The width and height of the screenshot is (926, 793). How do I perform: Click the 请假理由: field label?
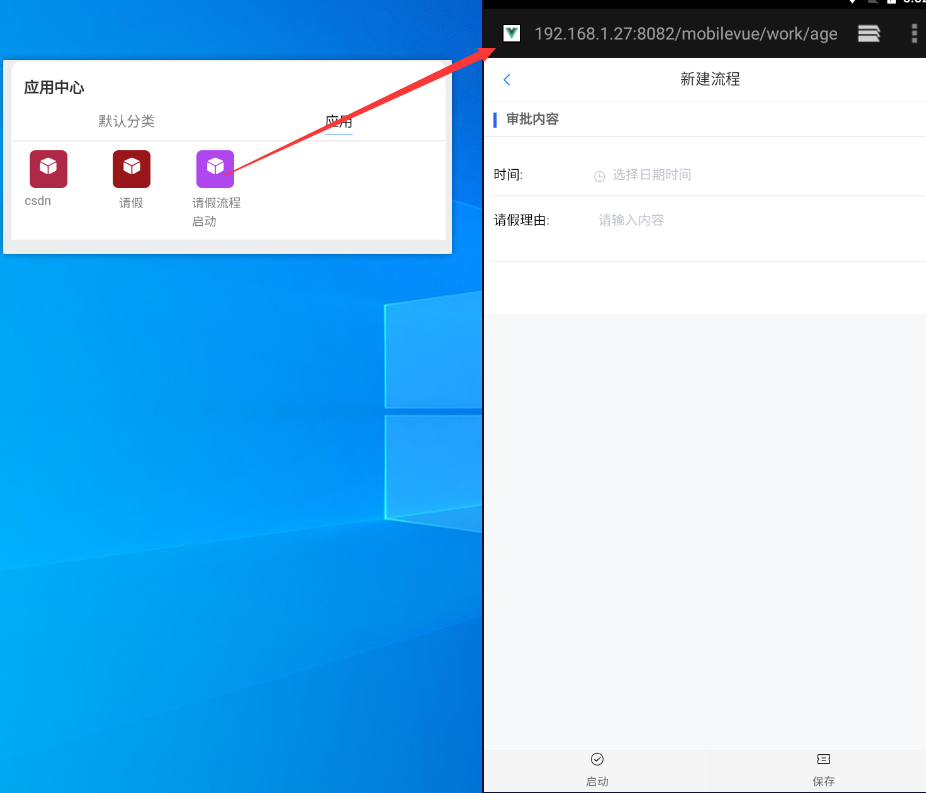[521, 220]
